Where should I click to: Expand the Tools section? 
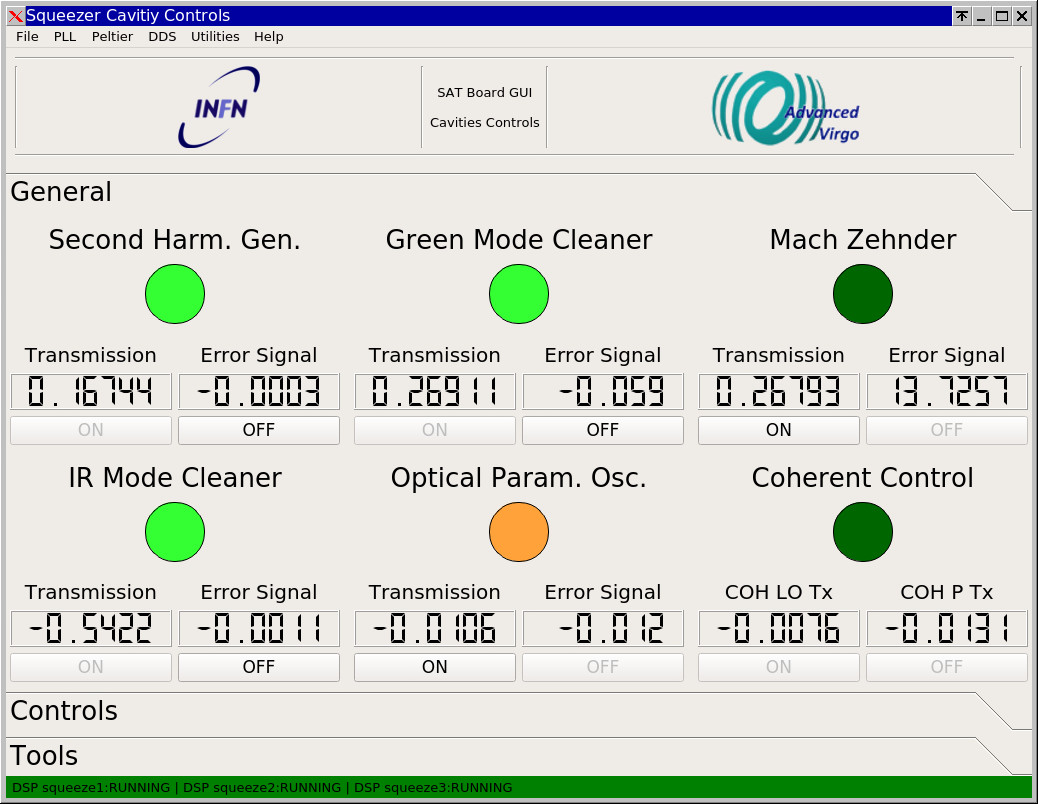pos(44,756)
